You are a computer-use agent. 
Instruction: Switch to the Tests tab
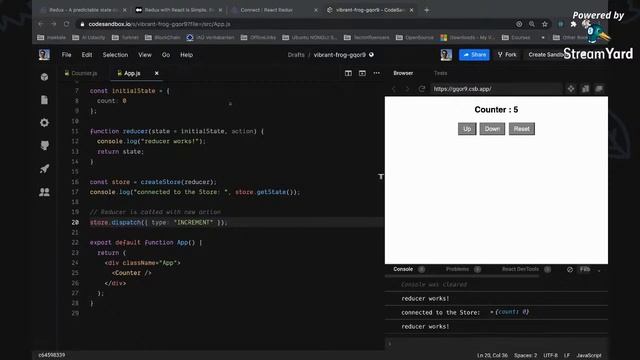click(x=440, y=73)
